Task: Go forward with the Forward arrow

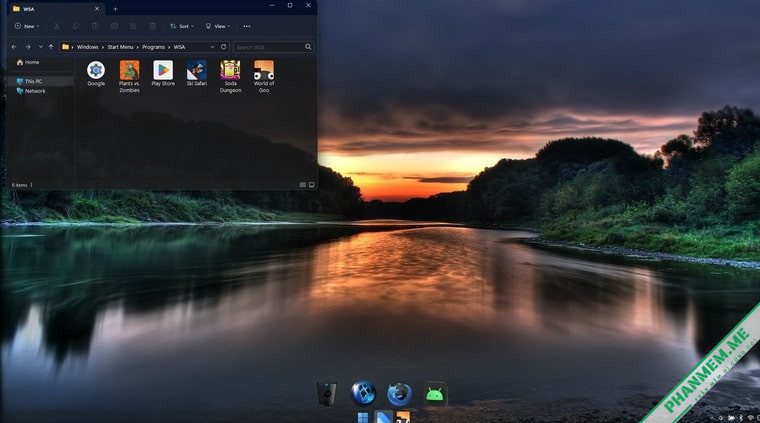Action: tap(28, 47)
